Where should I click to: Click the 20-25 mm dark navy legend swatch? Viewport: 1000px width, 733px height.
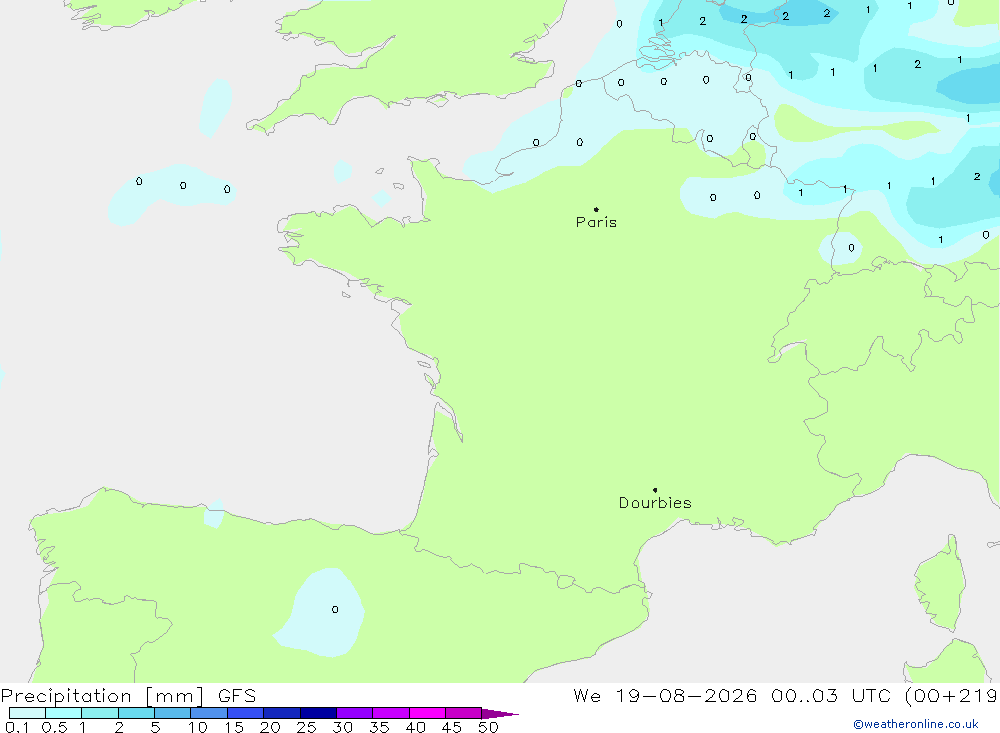click(x=282, y=713)
